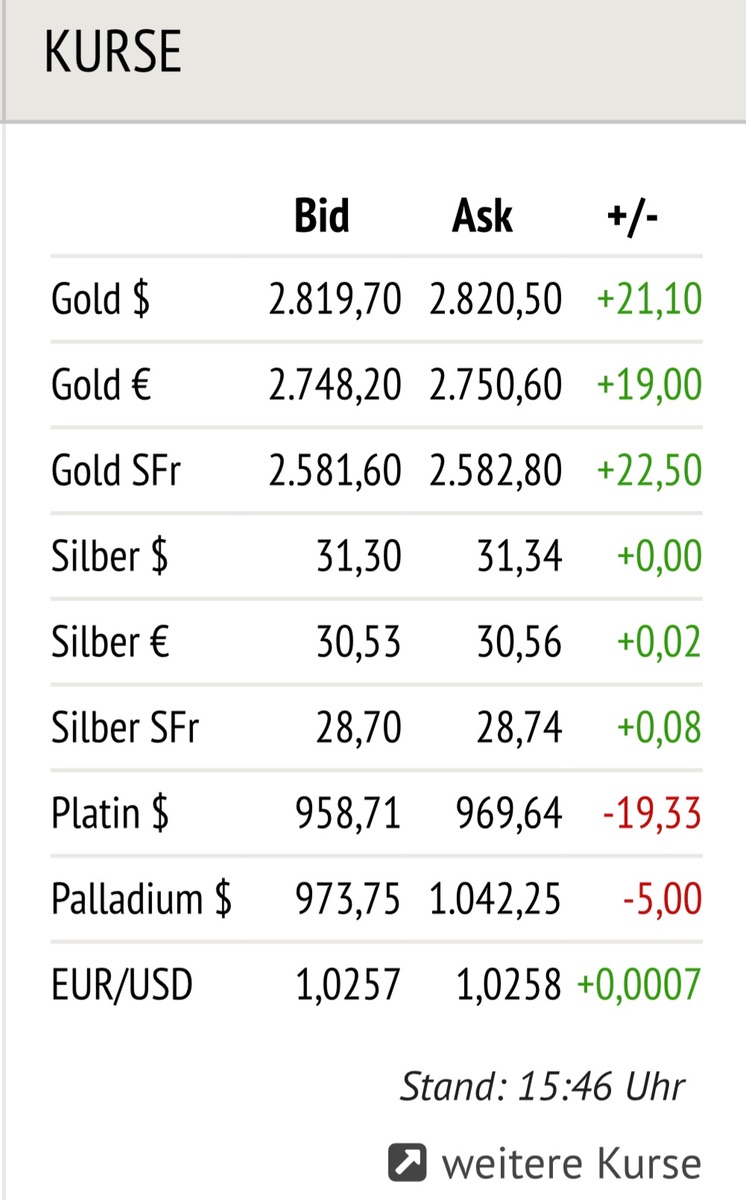746x1200 pixels.
Task: Select the Palladium $ row label
Action: click(141, 900)
